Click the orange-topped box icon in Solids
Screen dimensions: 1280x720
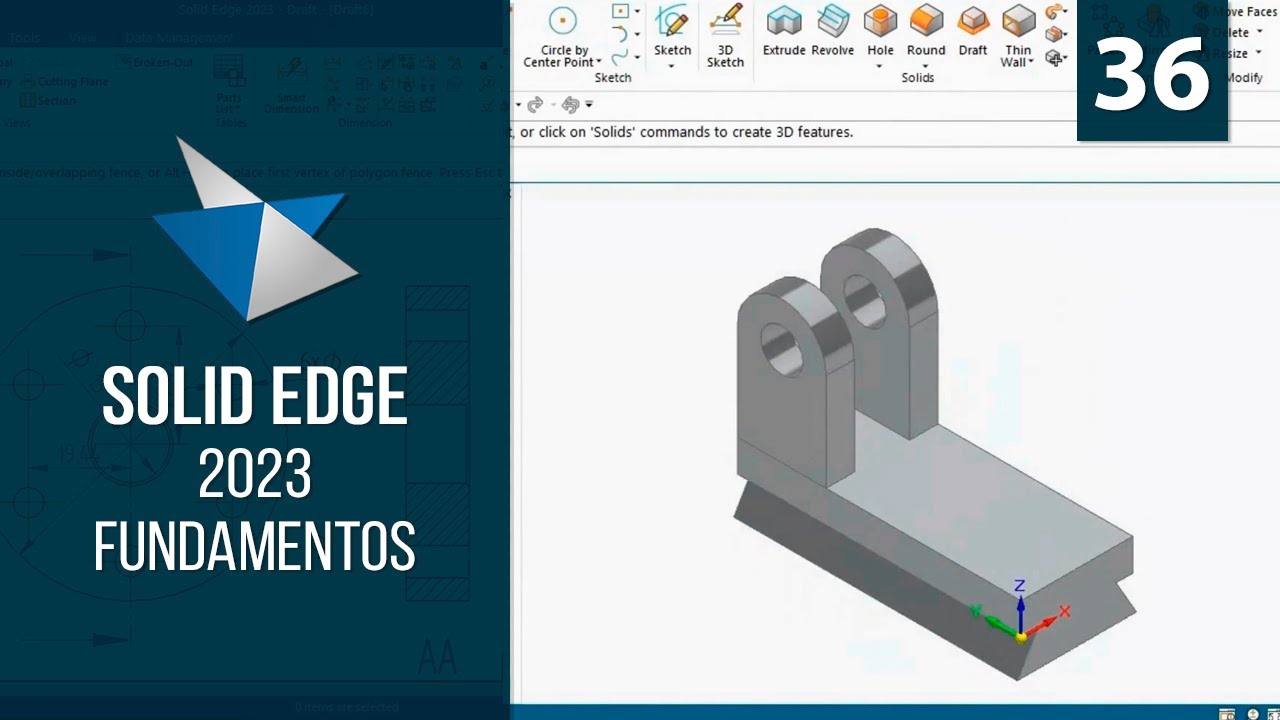pos(1053,35)
